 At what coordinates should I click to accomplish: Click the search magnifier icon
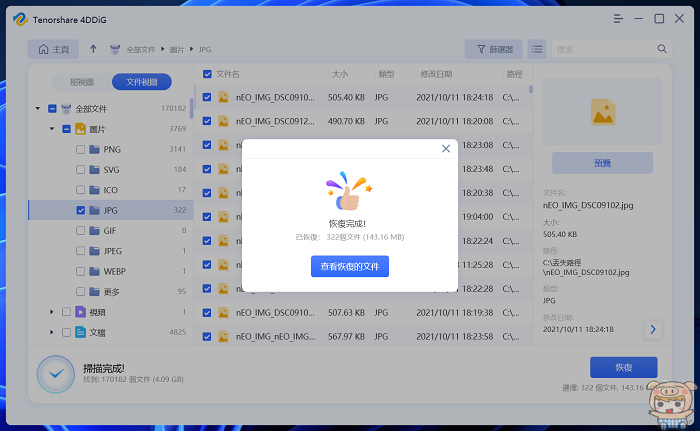coord(662,49)
